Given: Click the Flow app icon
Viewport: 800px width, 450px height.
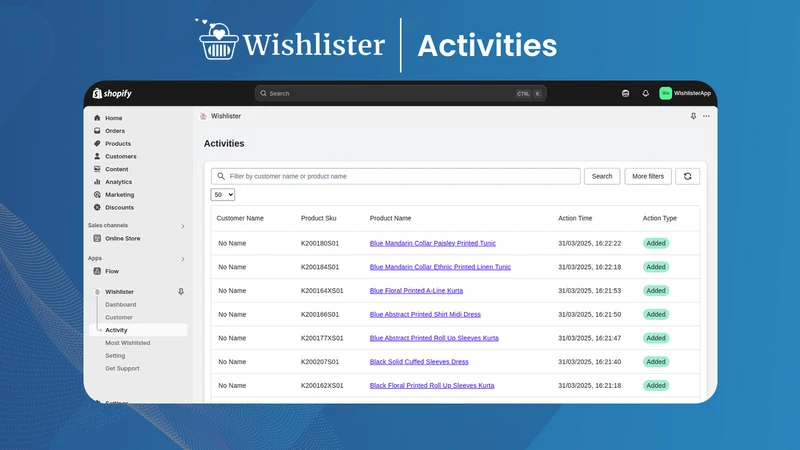Looking at the screenshot, I should (97, 271).
